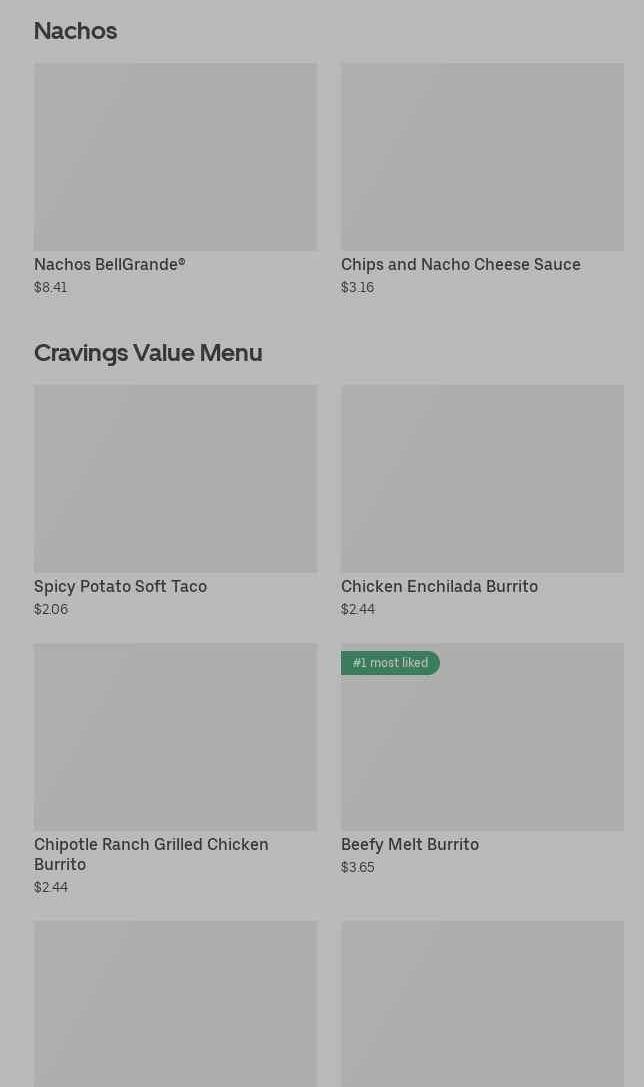Select the Beefy Melt Burrito title text
Image resolution: width=644 pixels, height=1087 pixels.
tap(409, 844)
